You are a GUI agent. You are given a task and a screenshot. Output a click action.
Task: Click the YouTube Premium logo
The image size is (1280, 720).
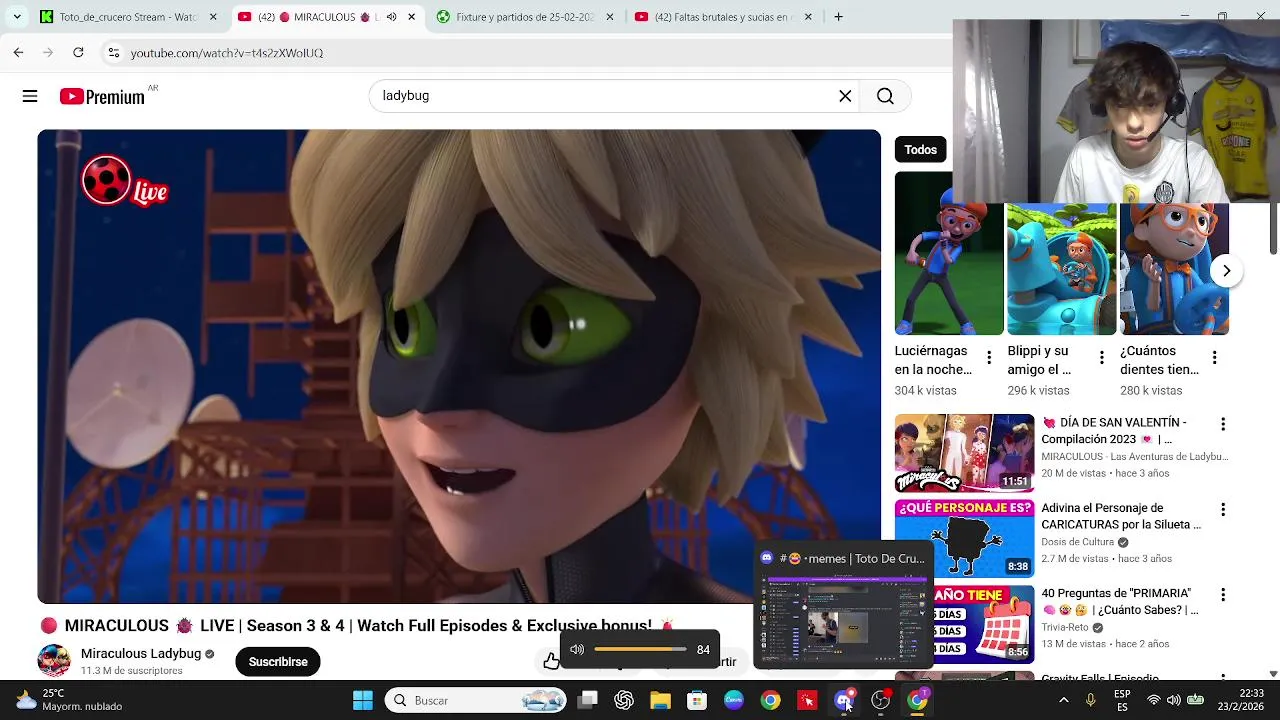[x=102, y=96]
